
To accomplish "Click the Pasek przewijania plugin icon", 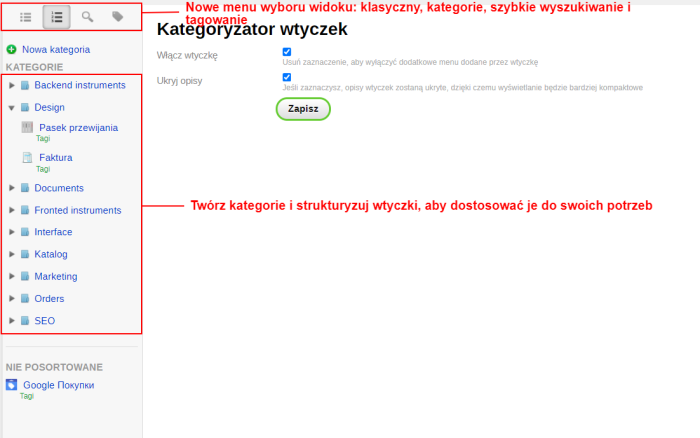I will pyautogui.click(x=27, y=127).
